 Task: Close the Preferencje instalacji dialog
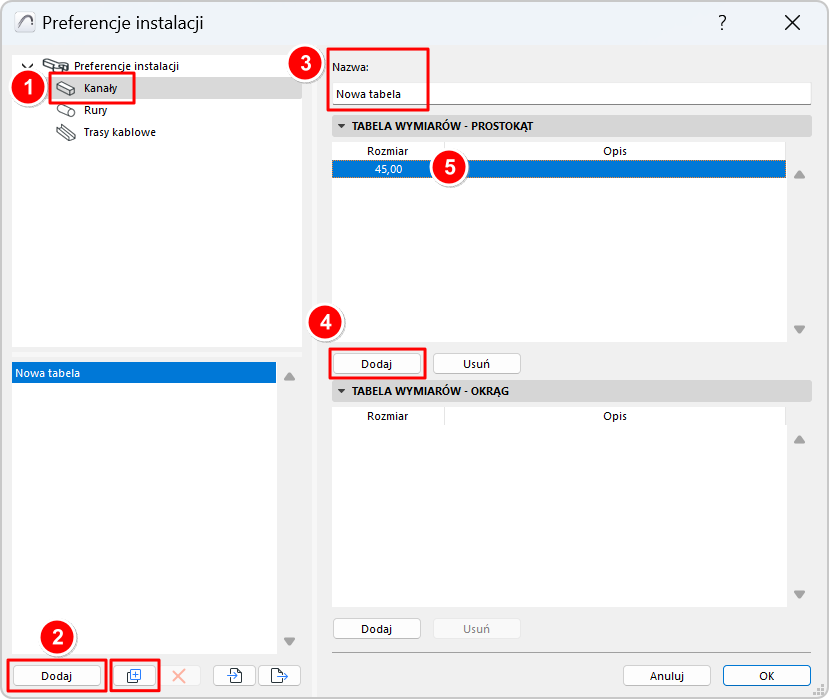point(792,23)
